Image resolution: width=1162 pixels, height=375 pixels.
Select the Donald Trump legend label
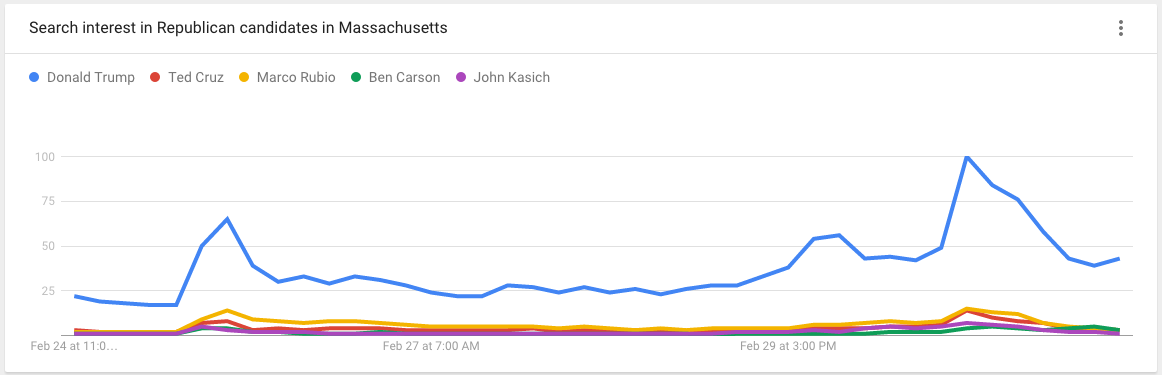(90, 77)
